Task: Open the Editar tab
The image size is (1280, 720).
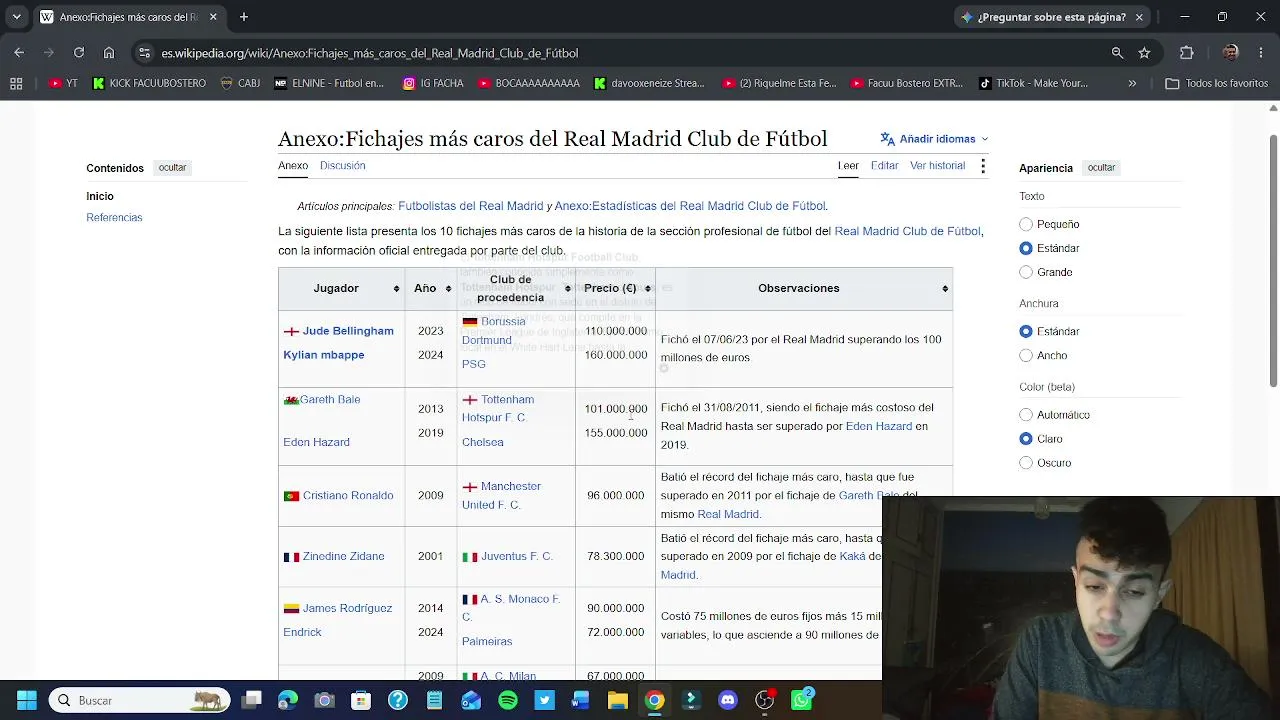Action: pos(884,166)
